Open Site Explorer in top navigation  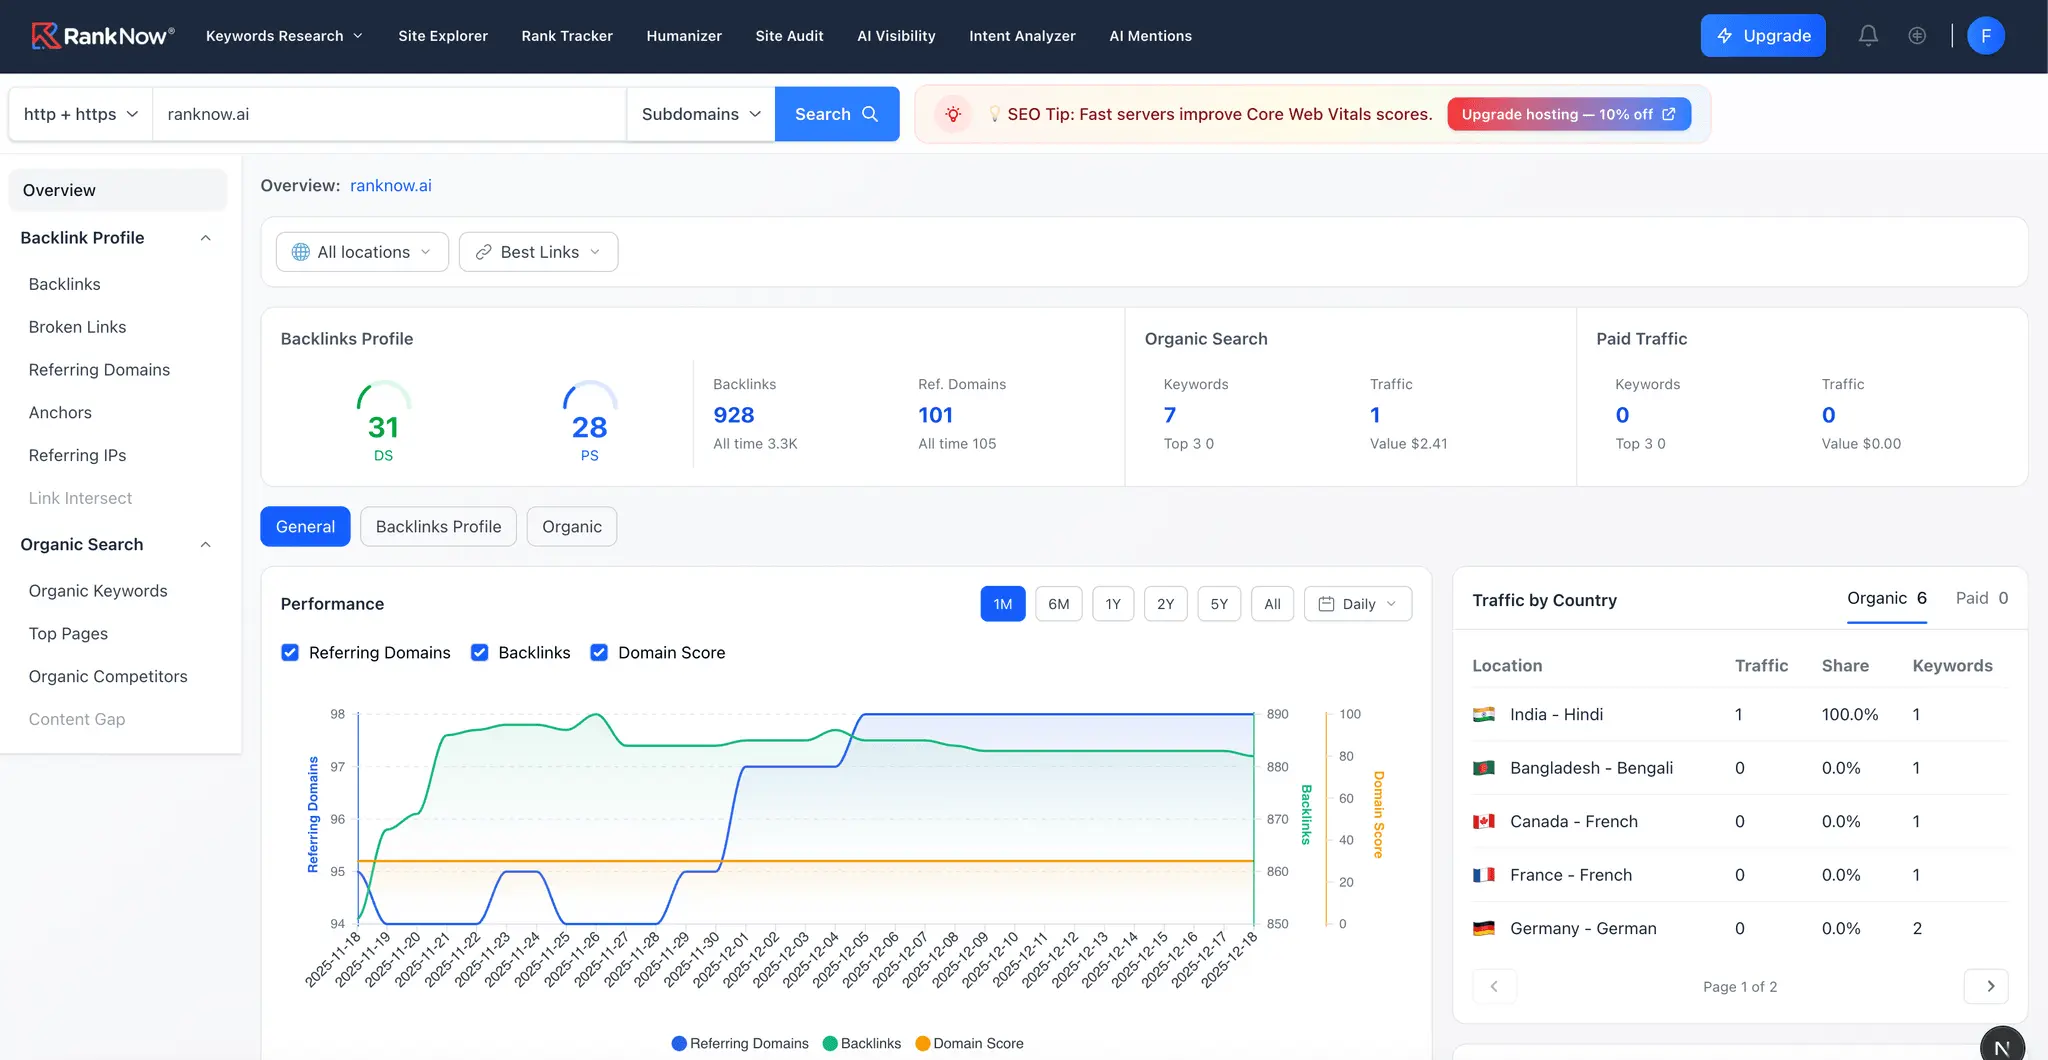pyautogui.click(x=443, y=36)
